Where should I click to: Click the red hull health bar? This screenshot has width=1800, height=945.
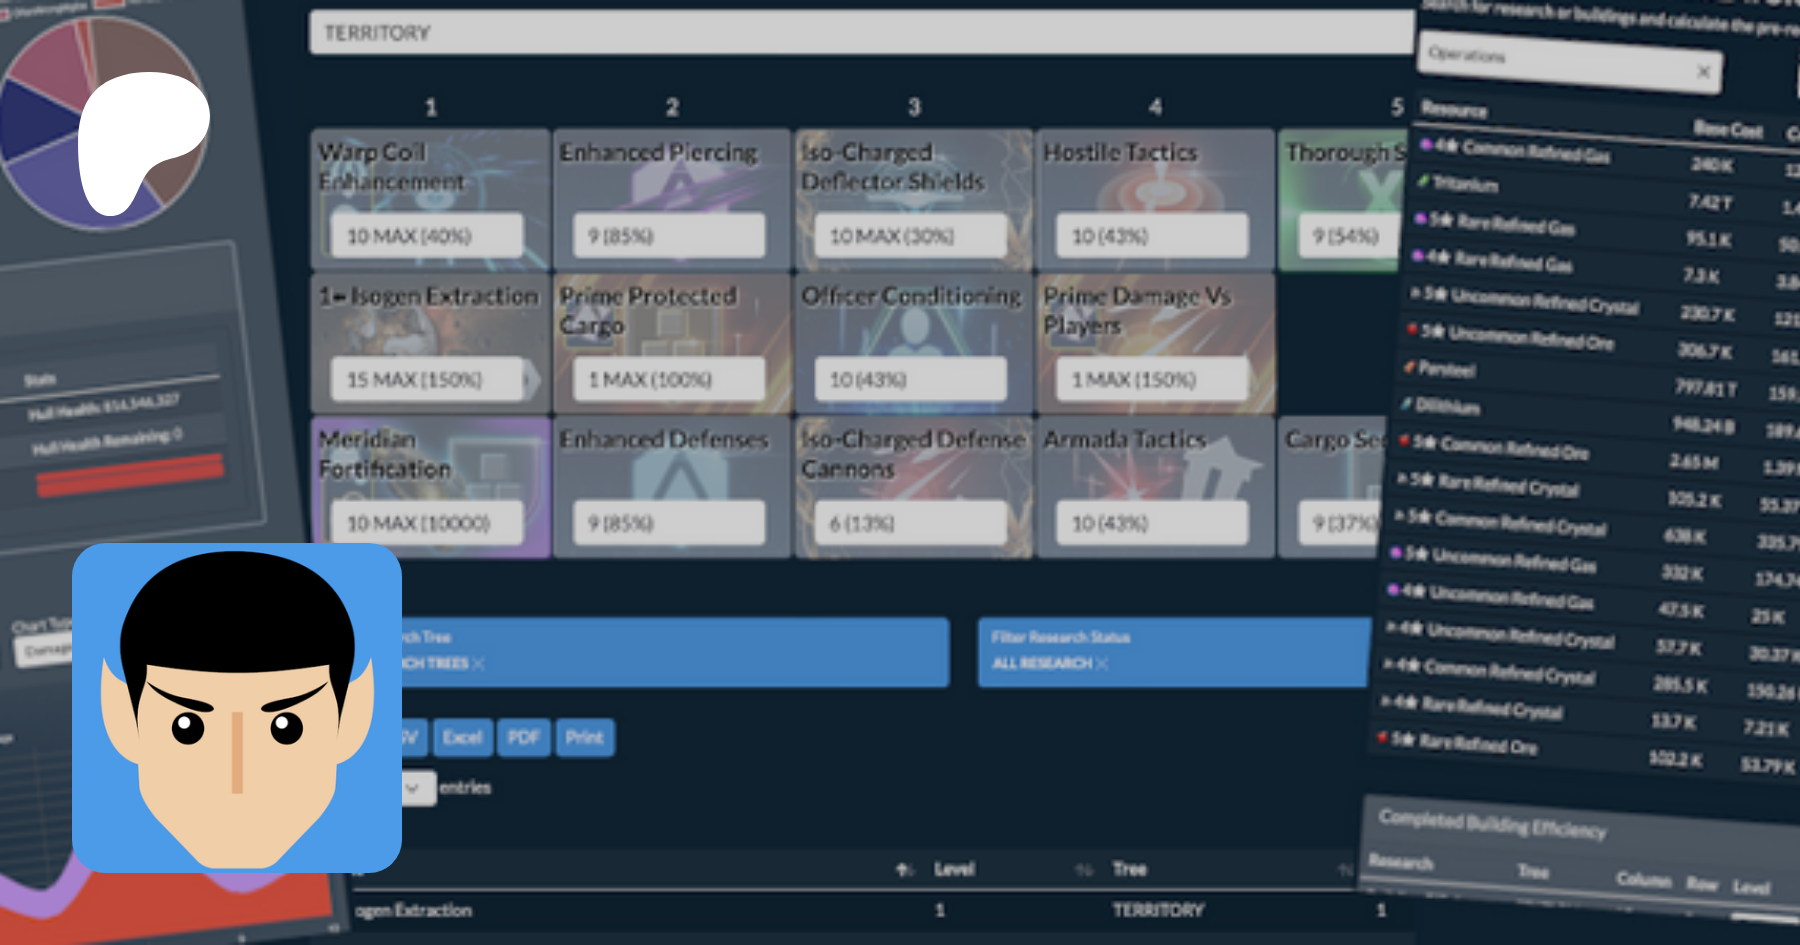point(130,474)
